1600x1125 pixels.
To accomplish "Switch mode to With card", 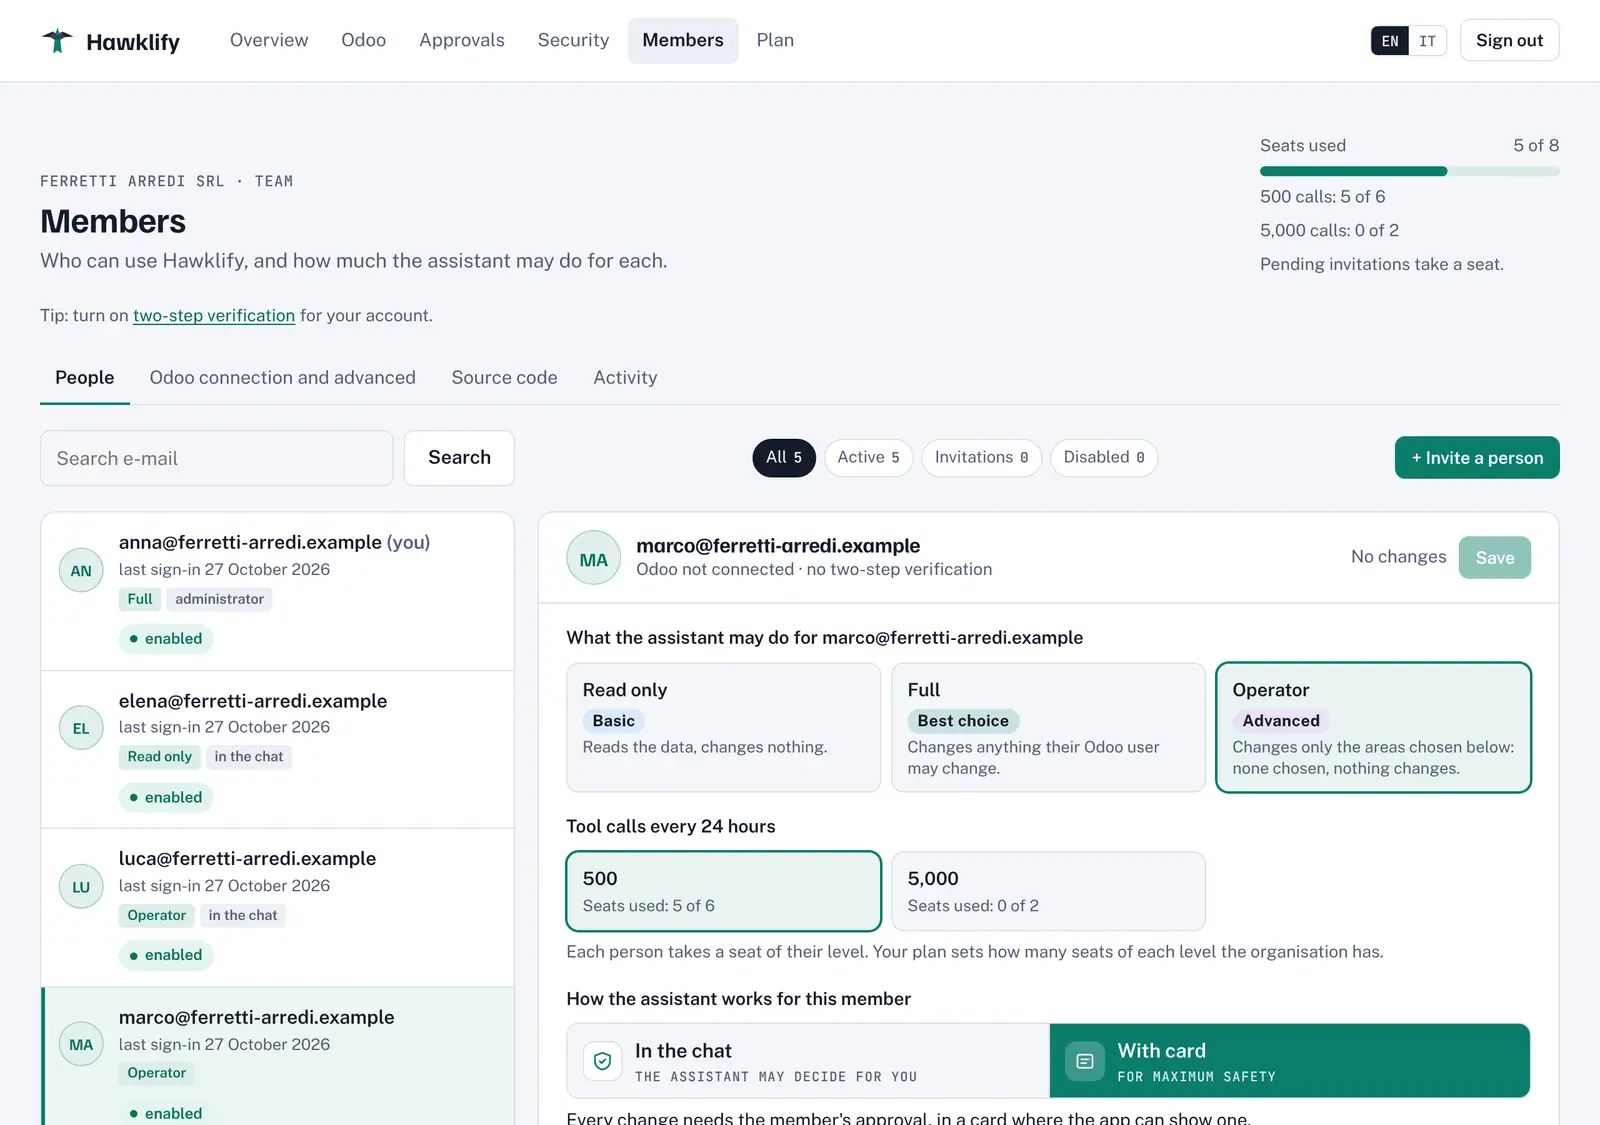I will [1290, 1061].
